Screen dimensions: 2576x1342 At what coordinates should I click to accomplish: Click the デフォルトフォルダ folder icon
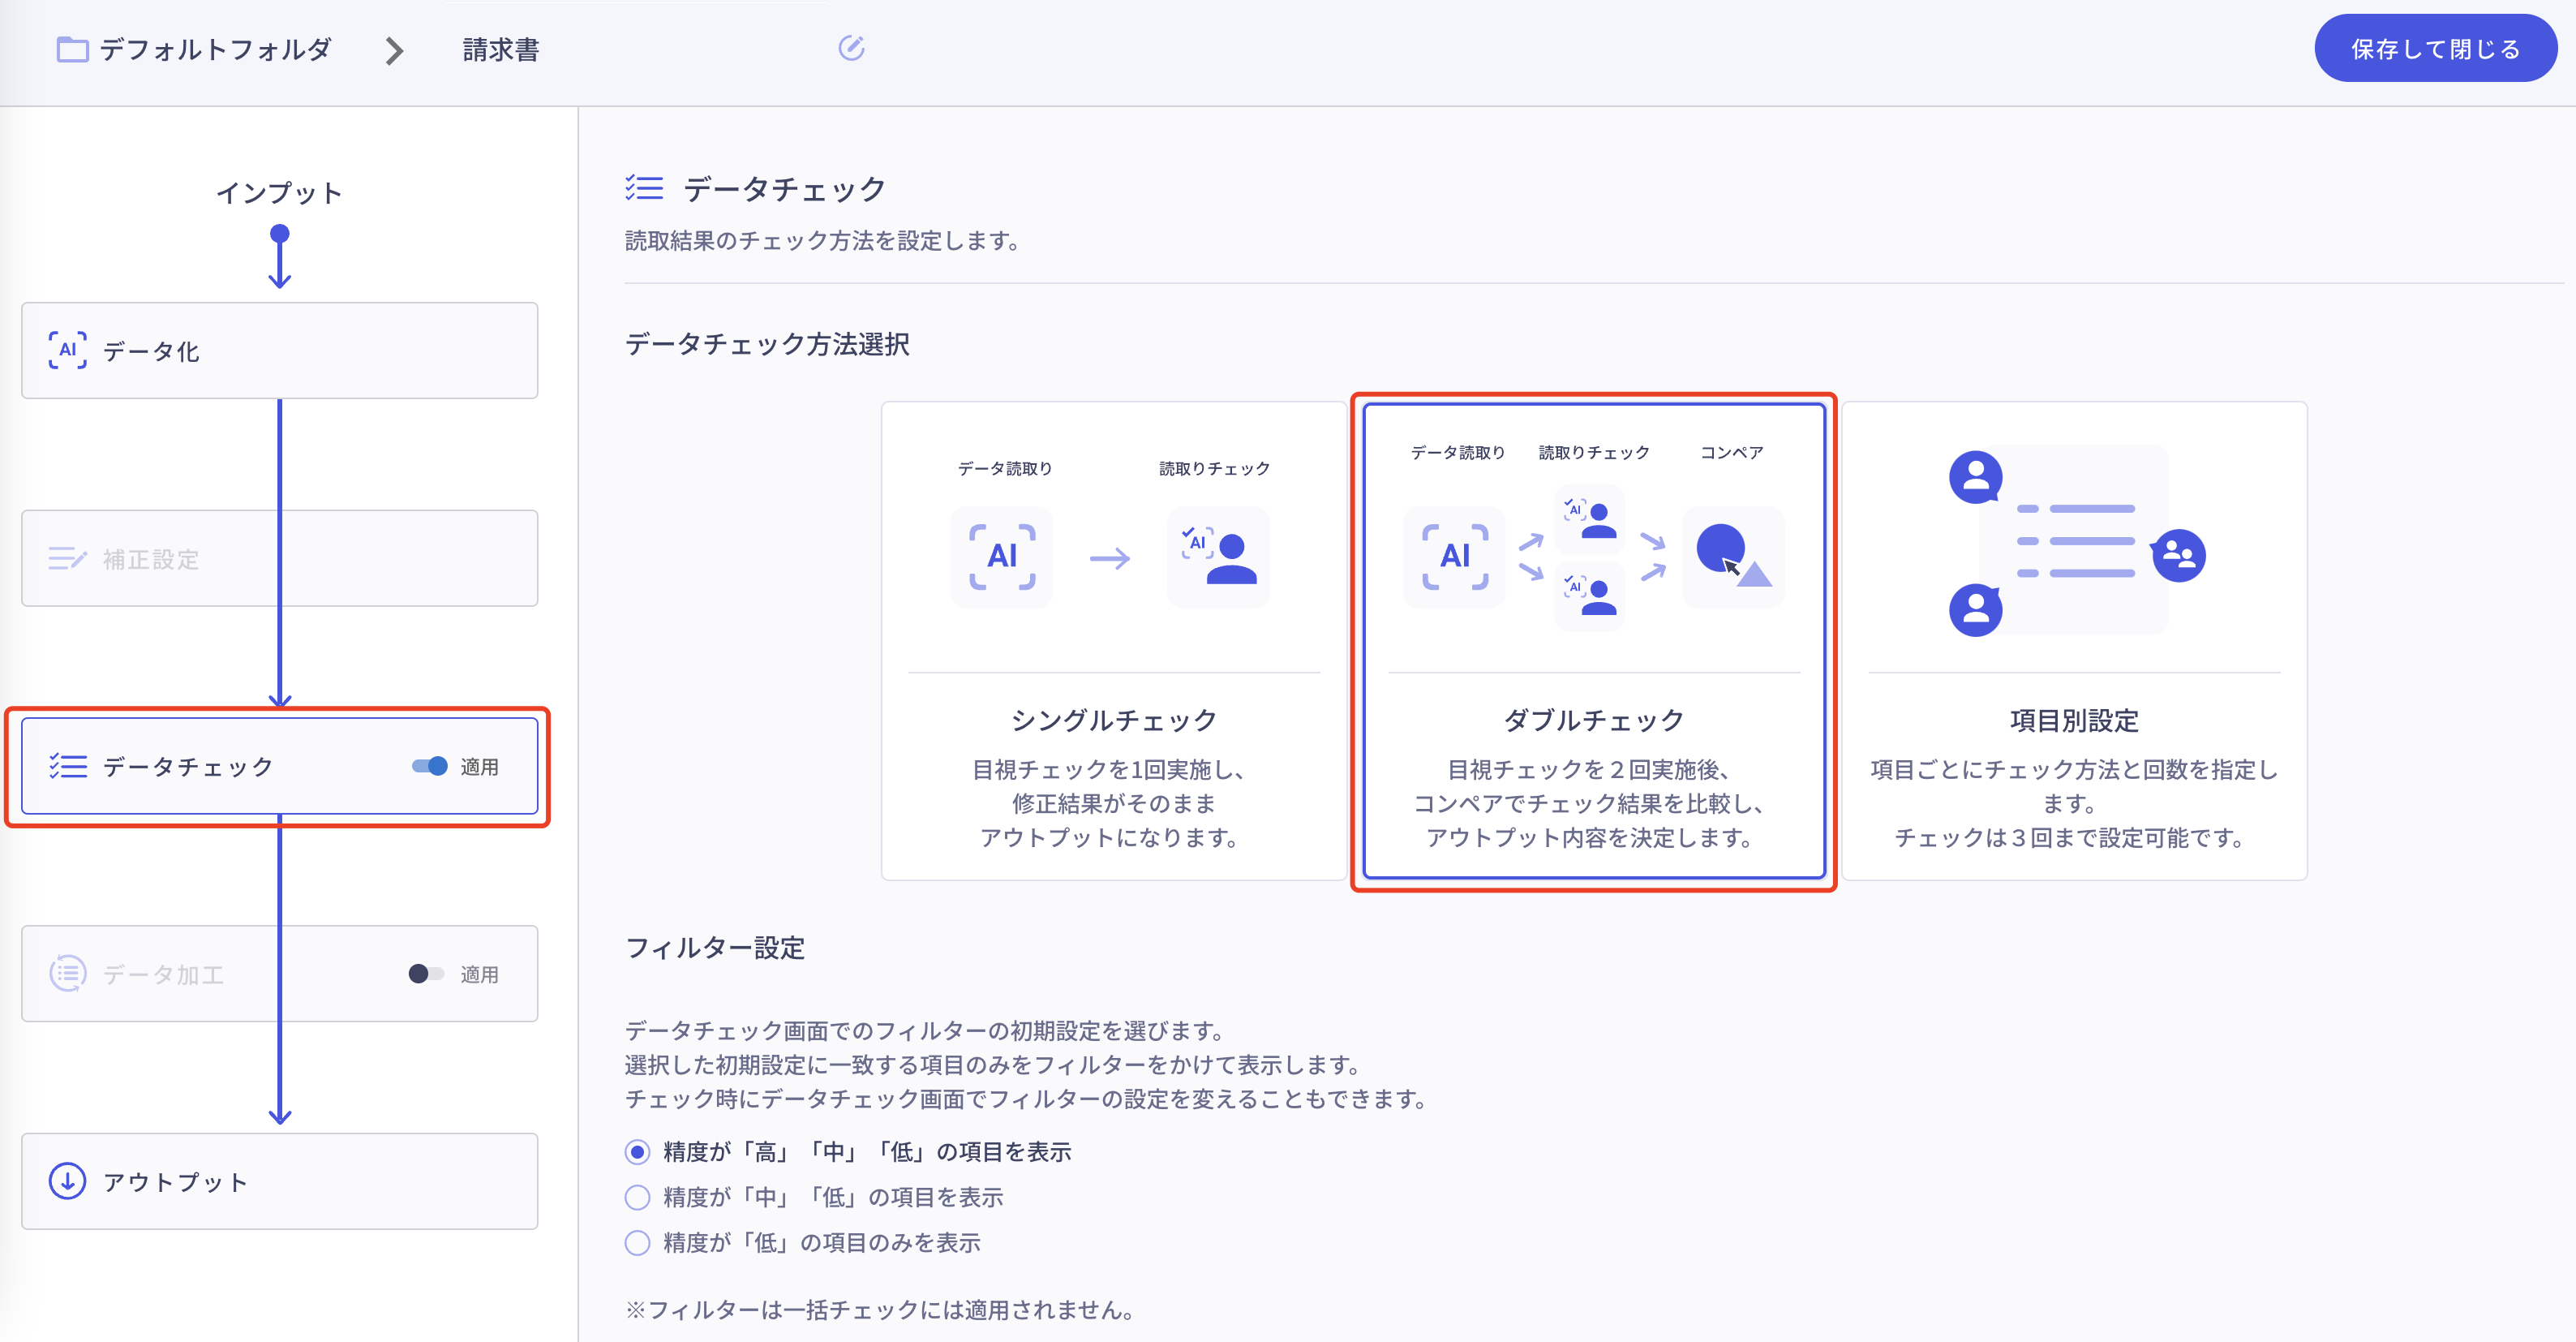click(72, 49)
